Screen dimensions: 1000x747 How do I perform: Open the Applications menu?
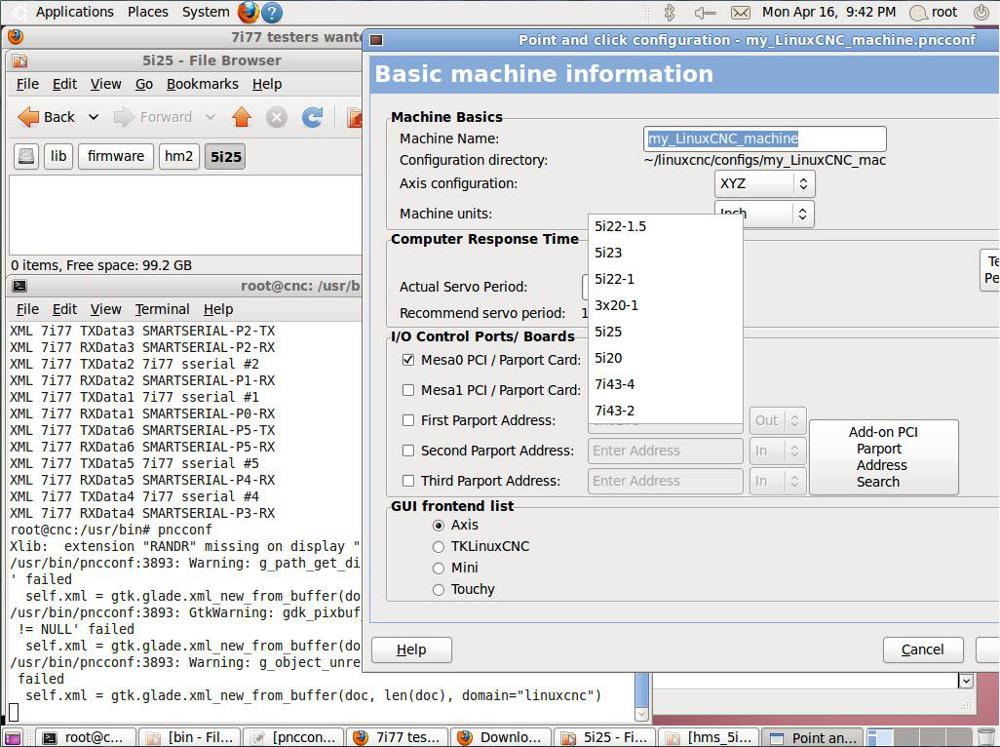(74, 12)
